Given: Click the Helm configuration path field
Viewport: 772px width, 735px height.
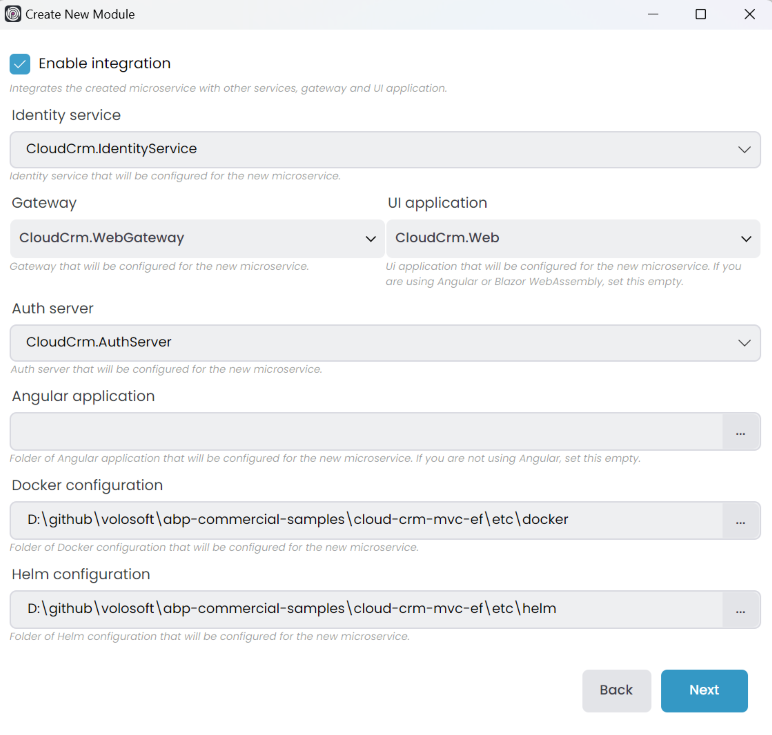Looking at the screenshot, I should (366, 610).
